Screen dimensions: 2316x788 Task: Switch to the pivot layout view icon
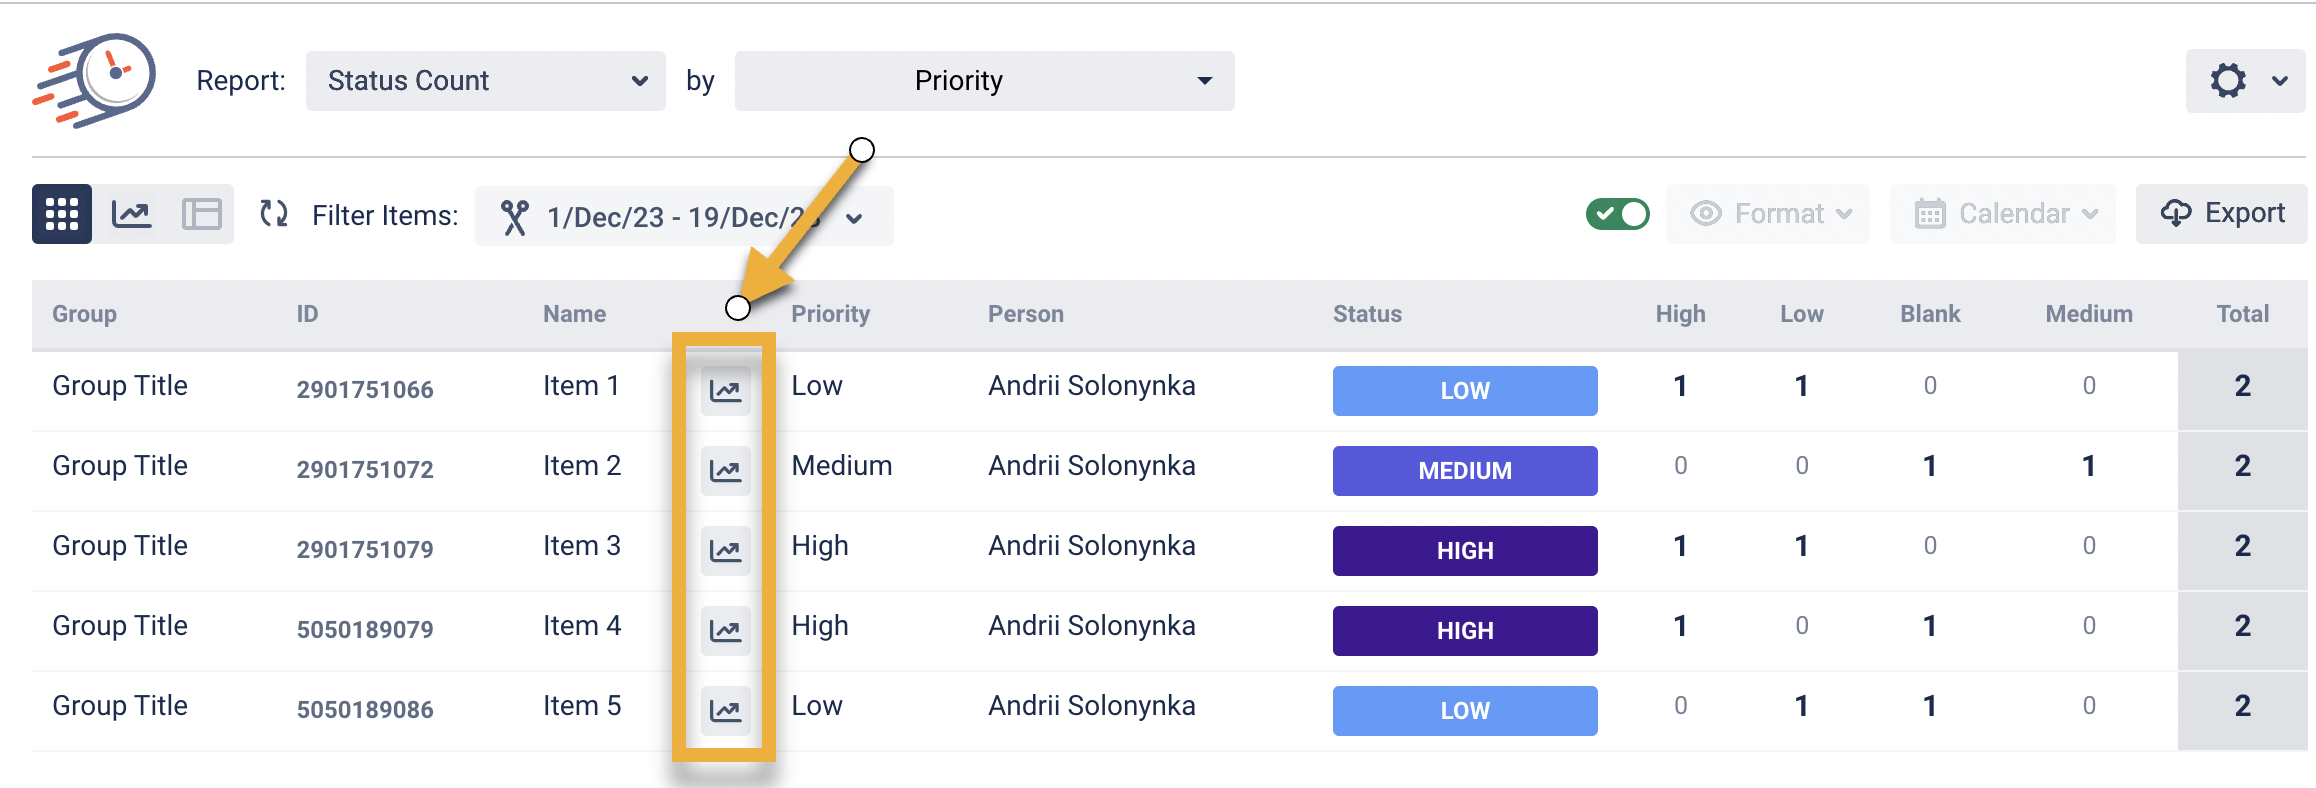tap(202, 214)
